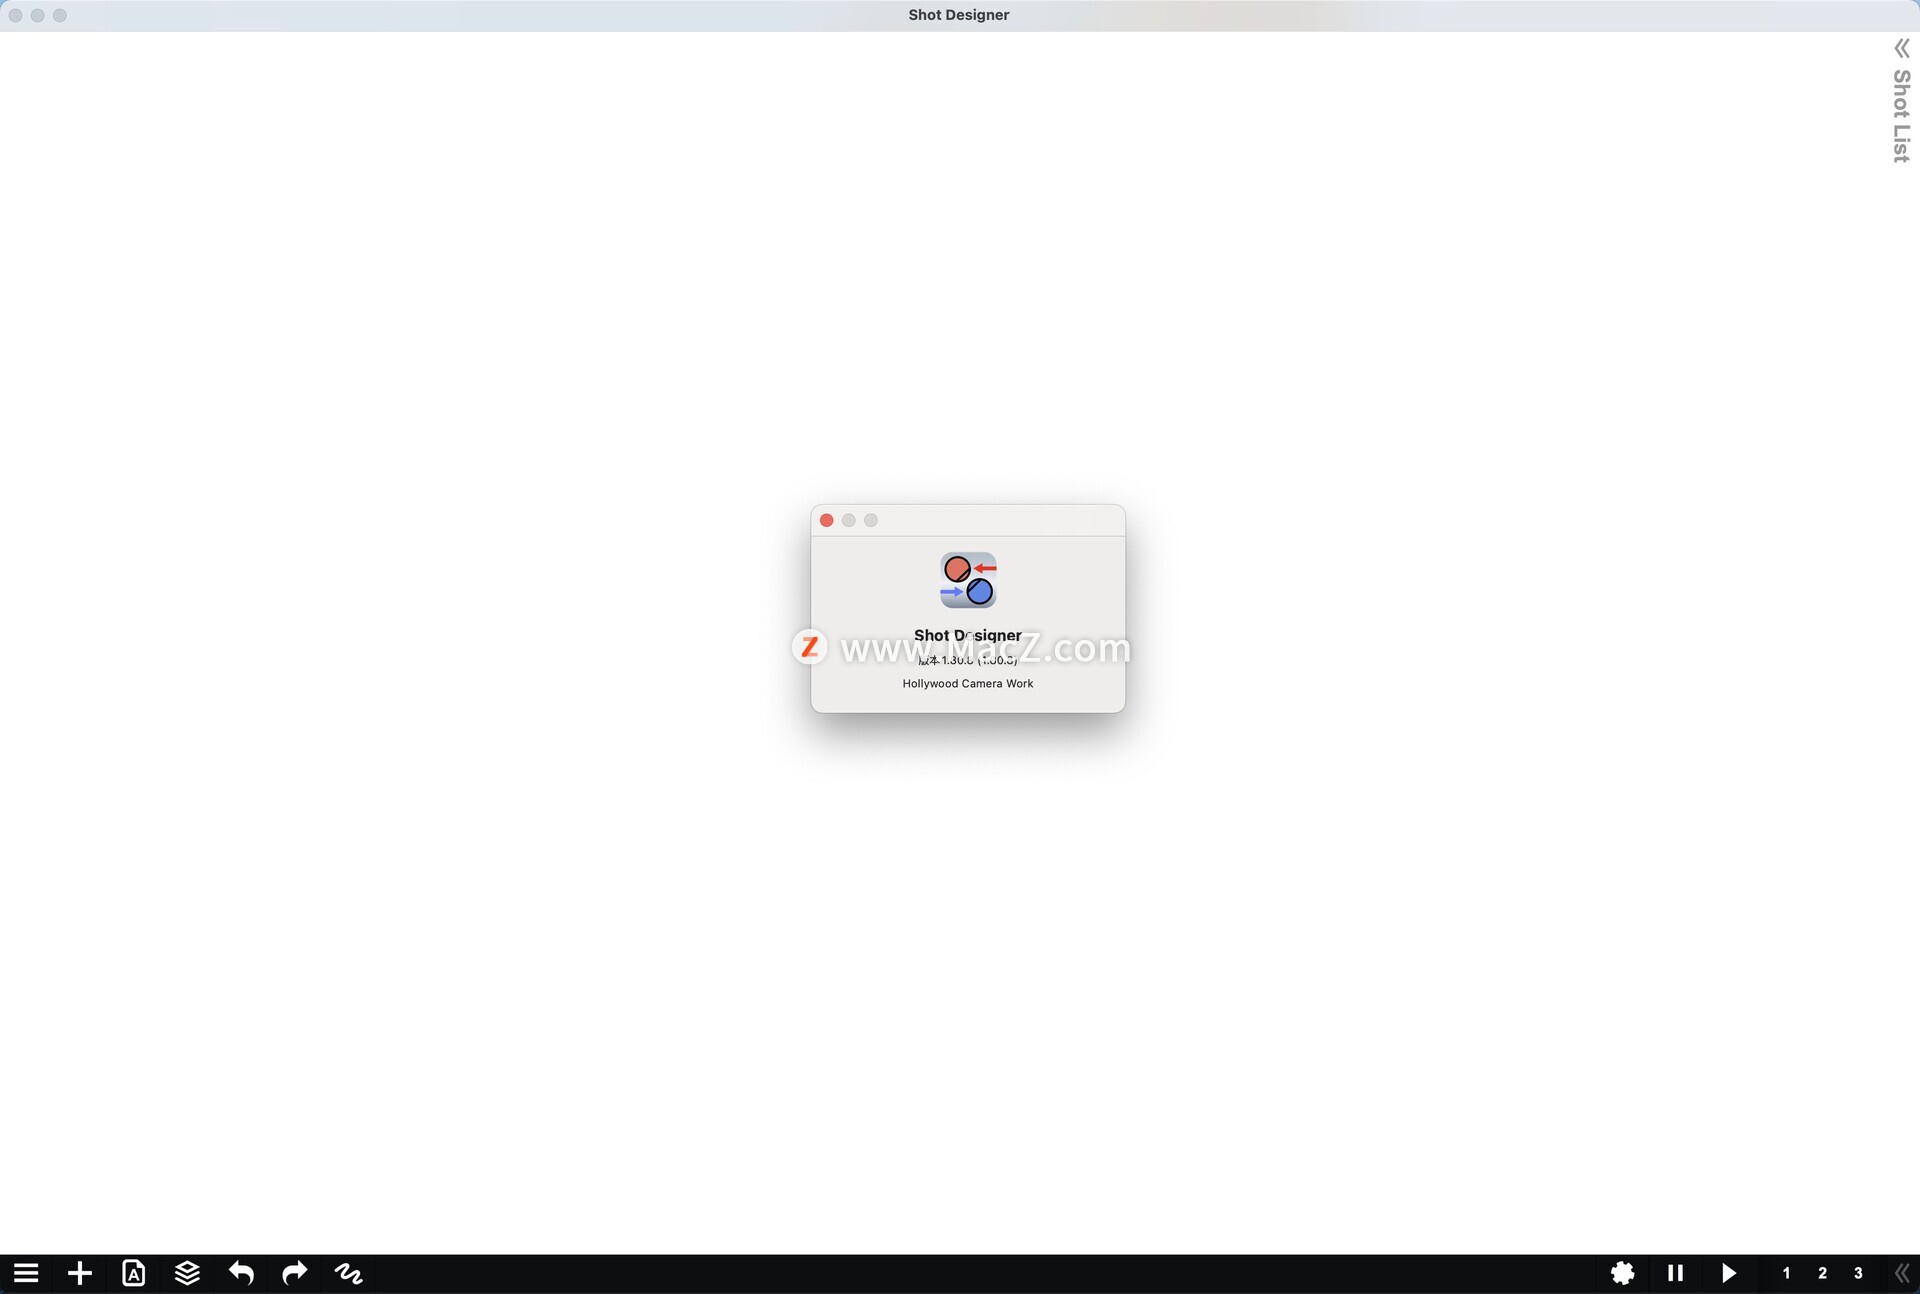The width and height of the screenshot is (1920, 1294).
Task: Expand the Shot List double-chevron arrow
Action: [x=1901, y=49]
